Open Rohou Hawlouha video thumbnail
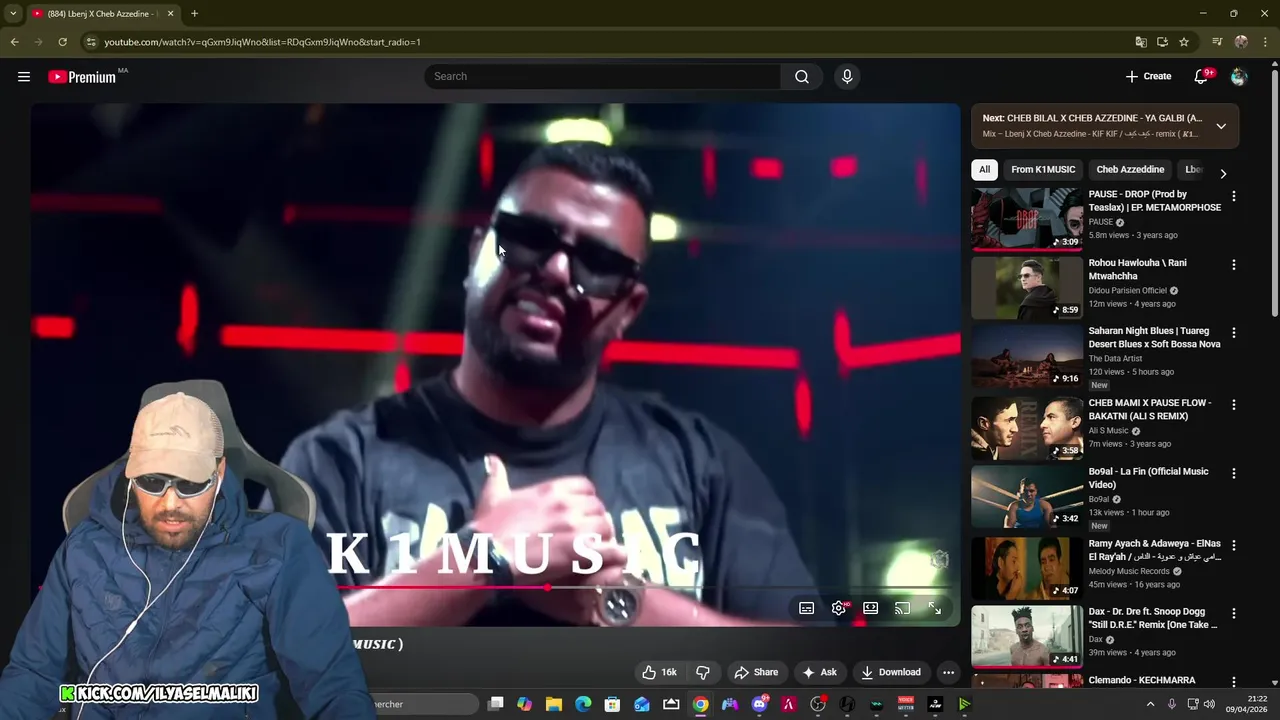This screenshot has height=720, width=1280. tap(1027, 288)
